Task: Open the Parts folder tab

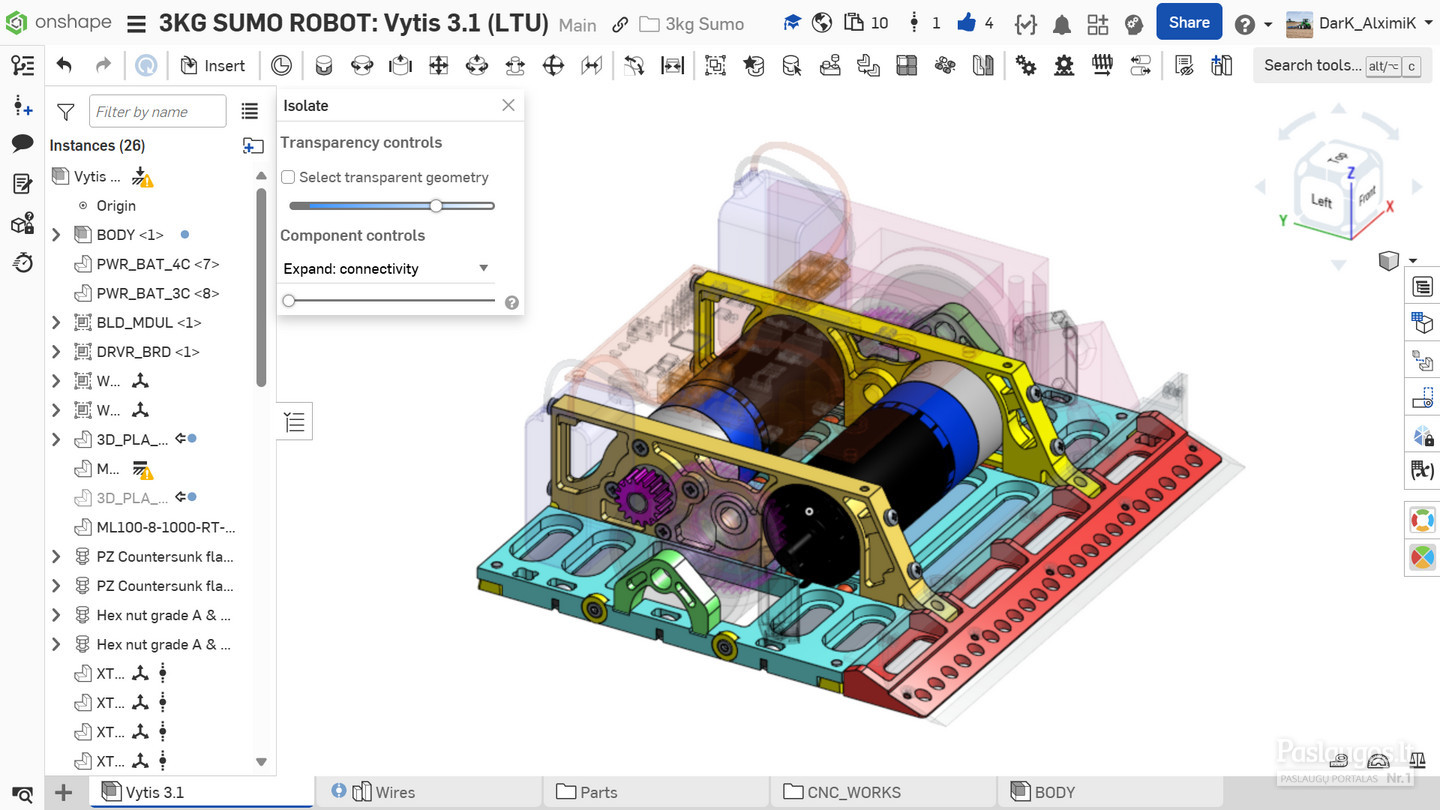Action: [x=657, y=792]
